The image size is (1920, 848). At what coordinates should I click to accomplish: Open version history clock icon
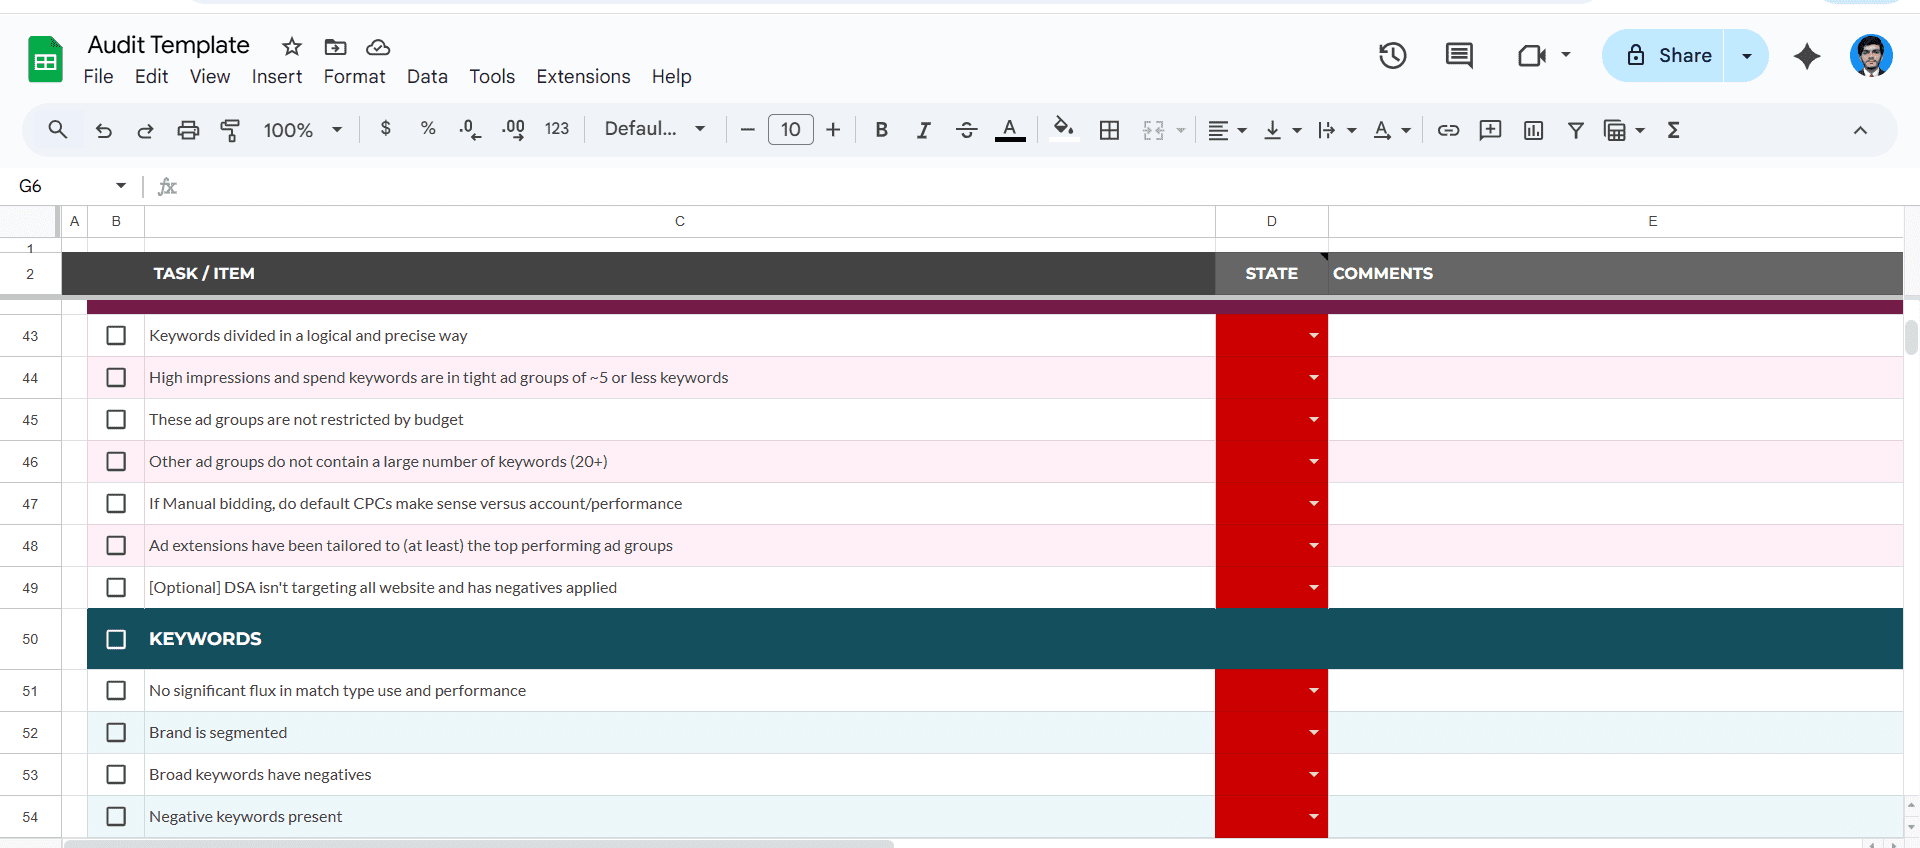pyautogui.click(x=1393, y=56)
